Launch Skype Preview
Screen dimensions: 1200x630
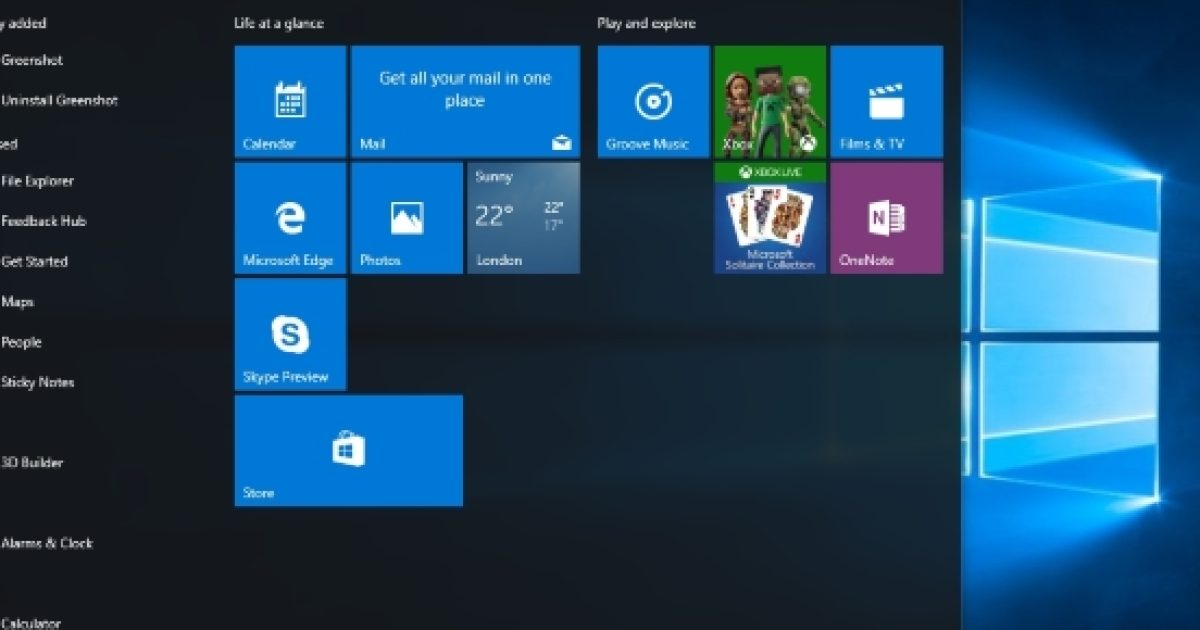pyautogui.click(x=290, y=334)
